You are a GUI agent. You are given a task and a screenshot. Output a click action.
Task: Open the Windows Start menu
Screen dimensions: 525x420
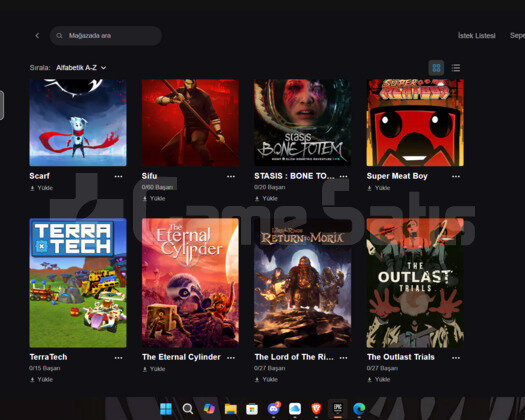(x=166, y=409)
